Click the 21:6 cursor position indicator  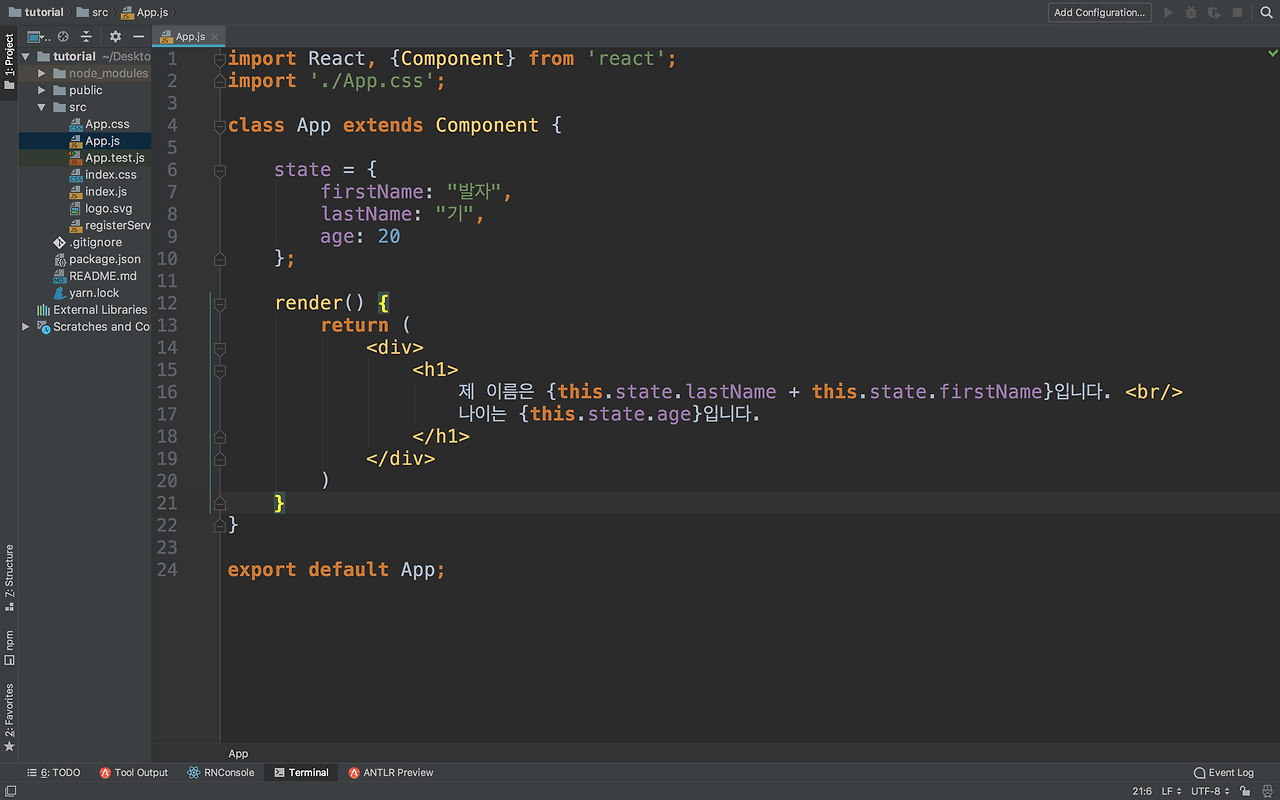pos(1142,791)
